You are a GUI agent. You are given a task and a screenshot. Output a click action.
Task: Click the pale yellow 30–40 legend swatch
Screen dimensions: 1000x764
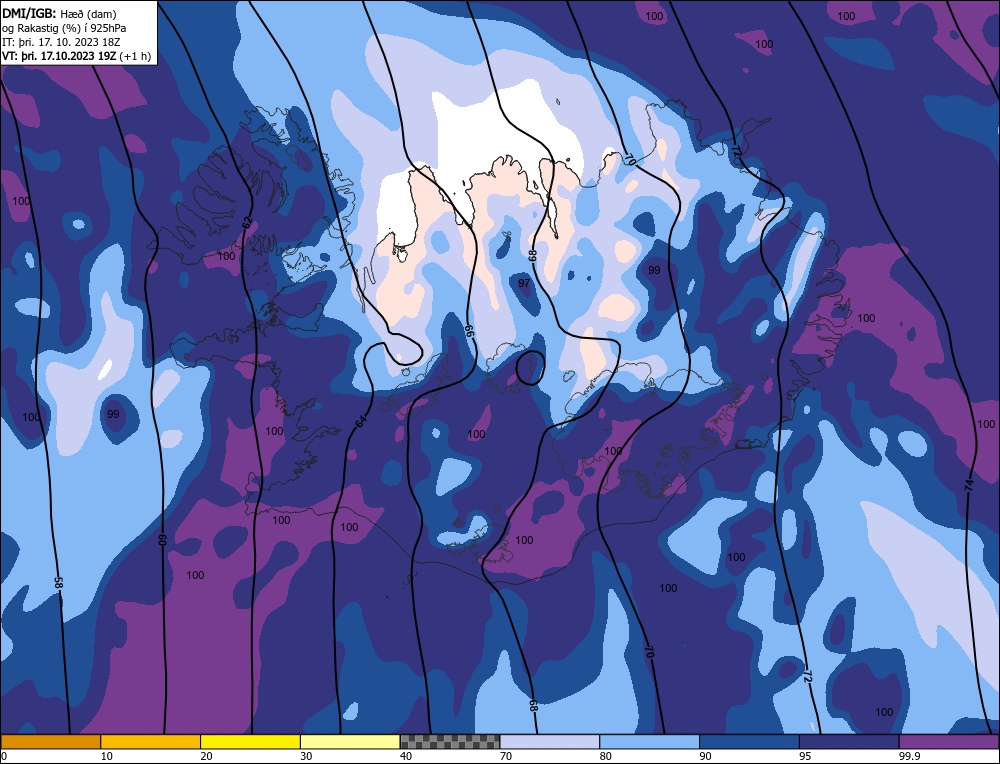click(x=350, y=742)
